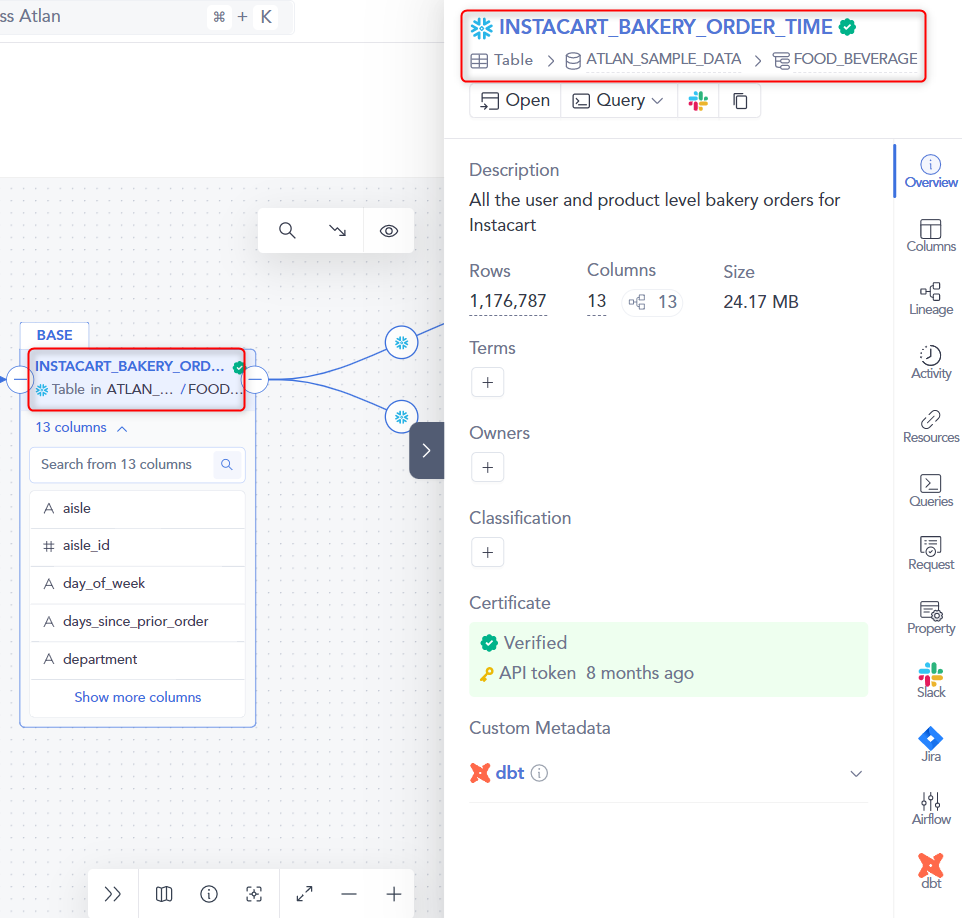The image size is (962, 918).
Task: Switch to the Columns tab in the sidebar
Action: [x=930, y=232]
